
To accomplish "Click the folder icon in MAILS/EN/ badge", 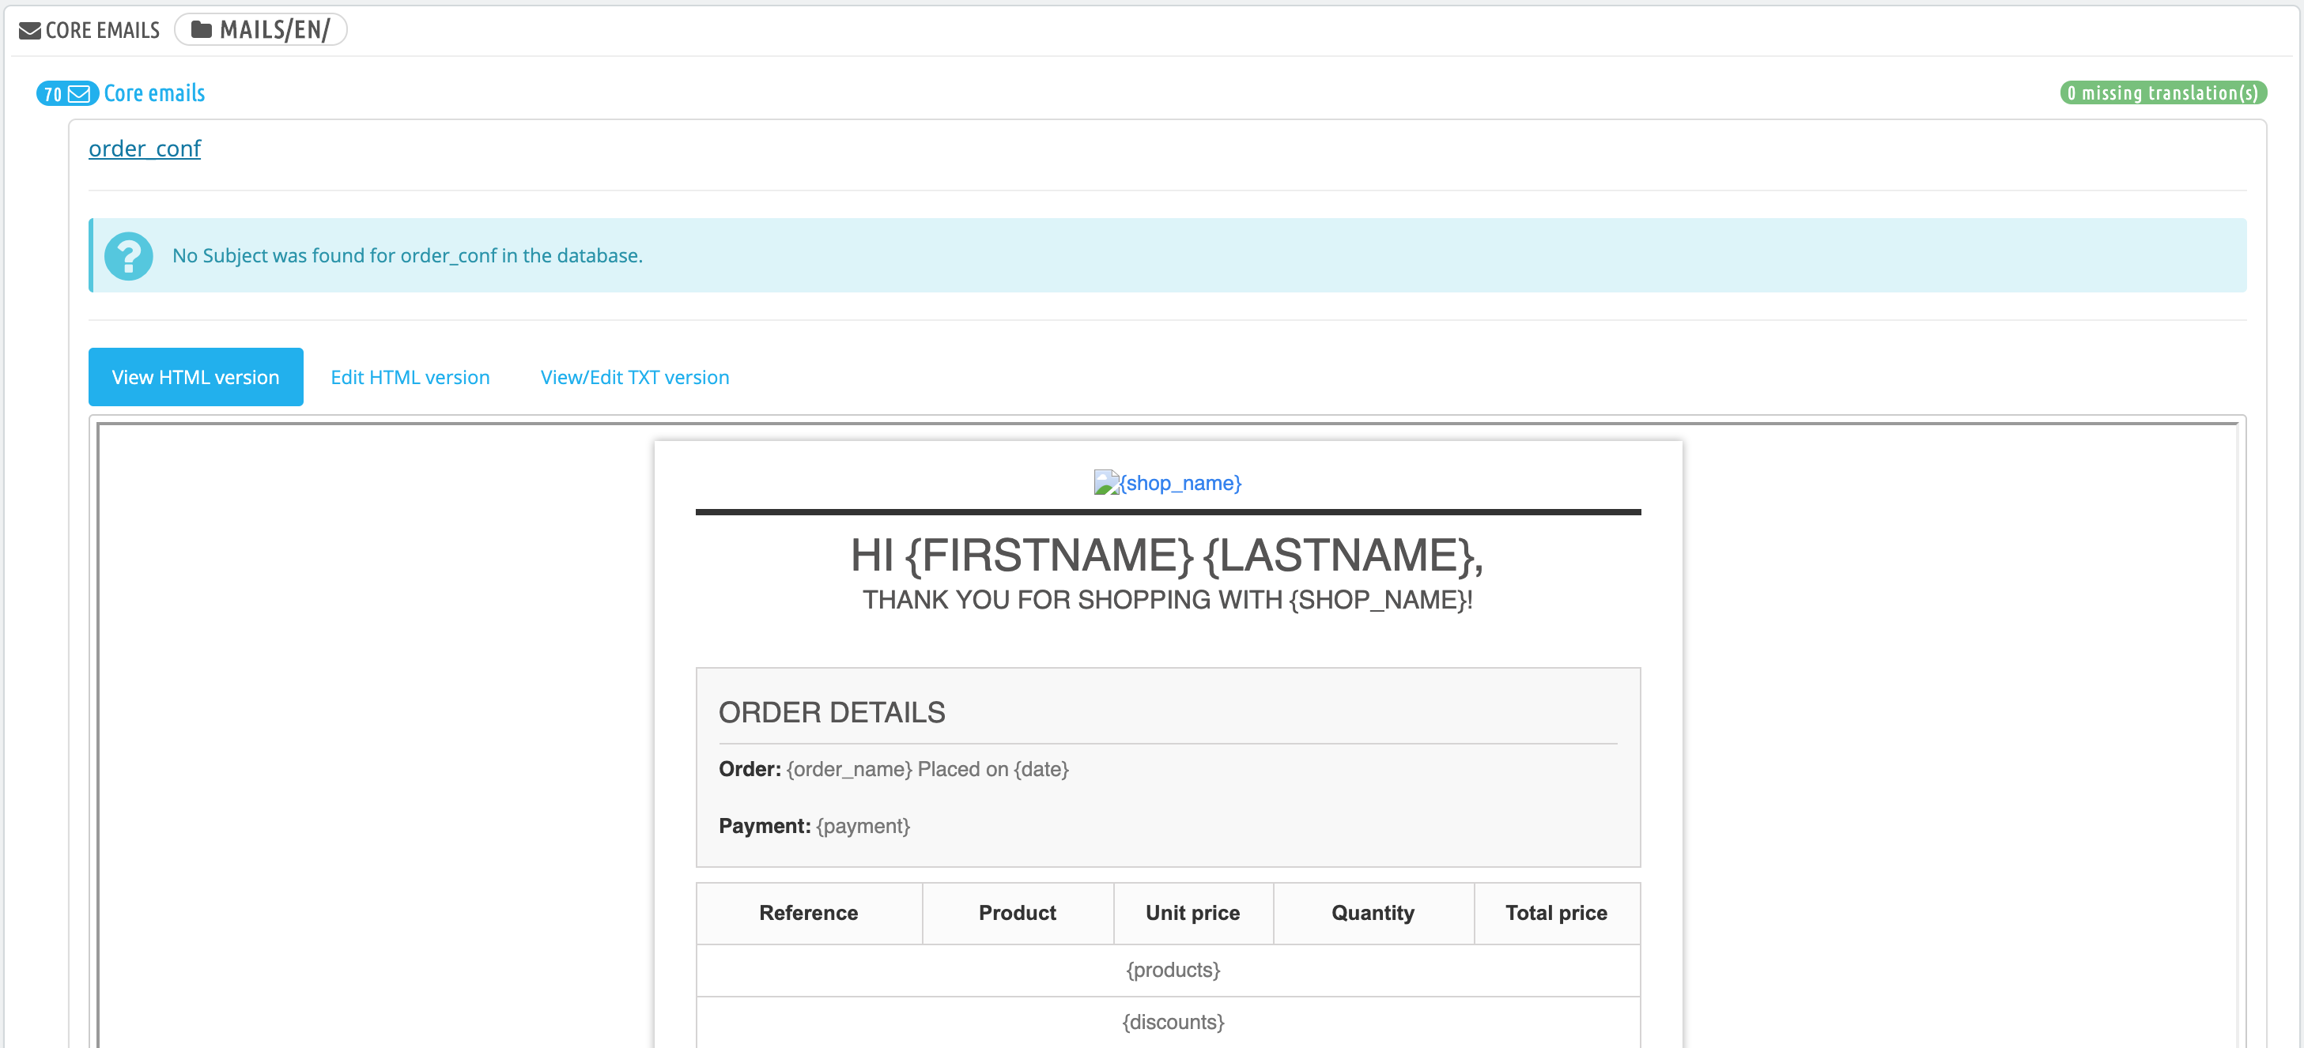I will [201, 30].
